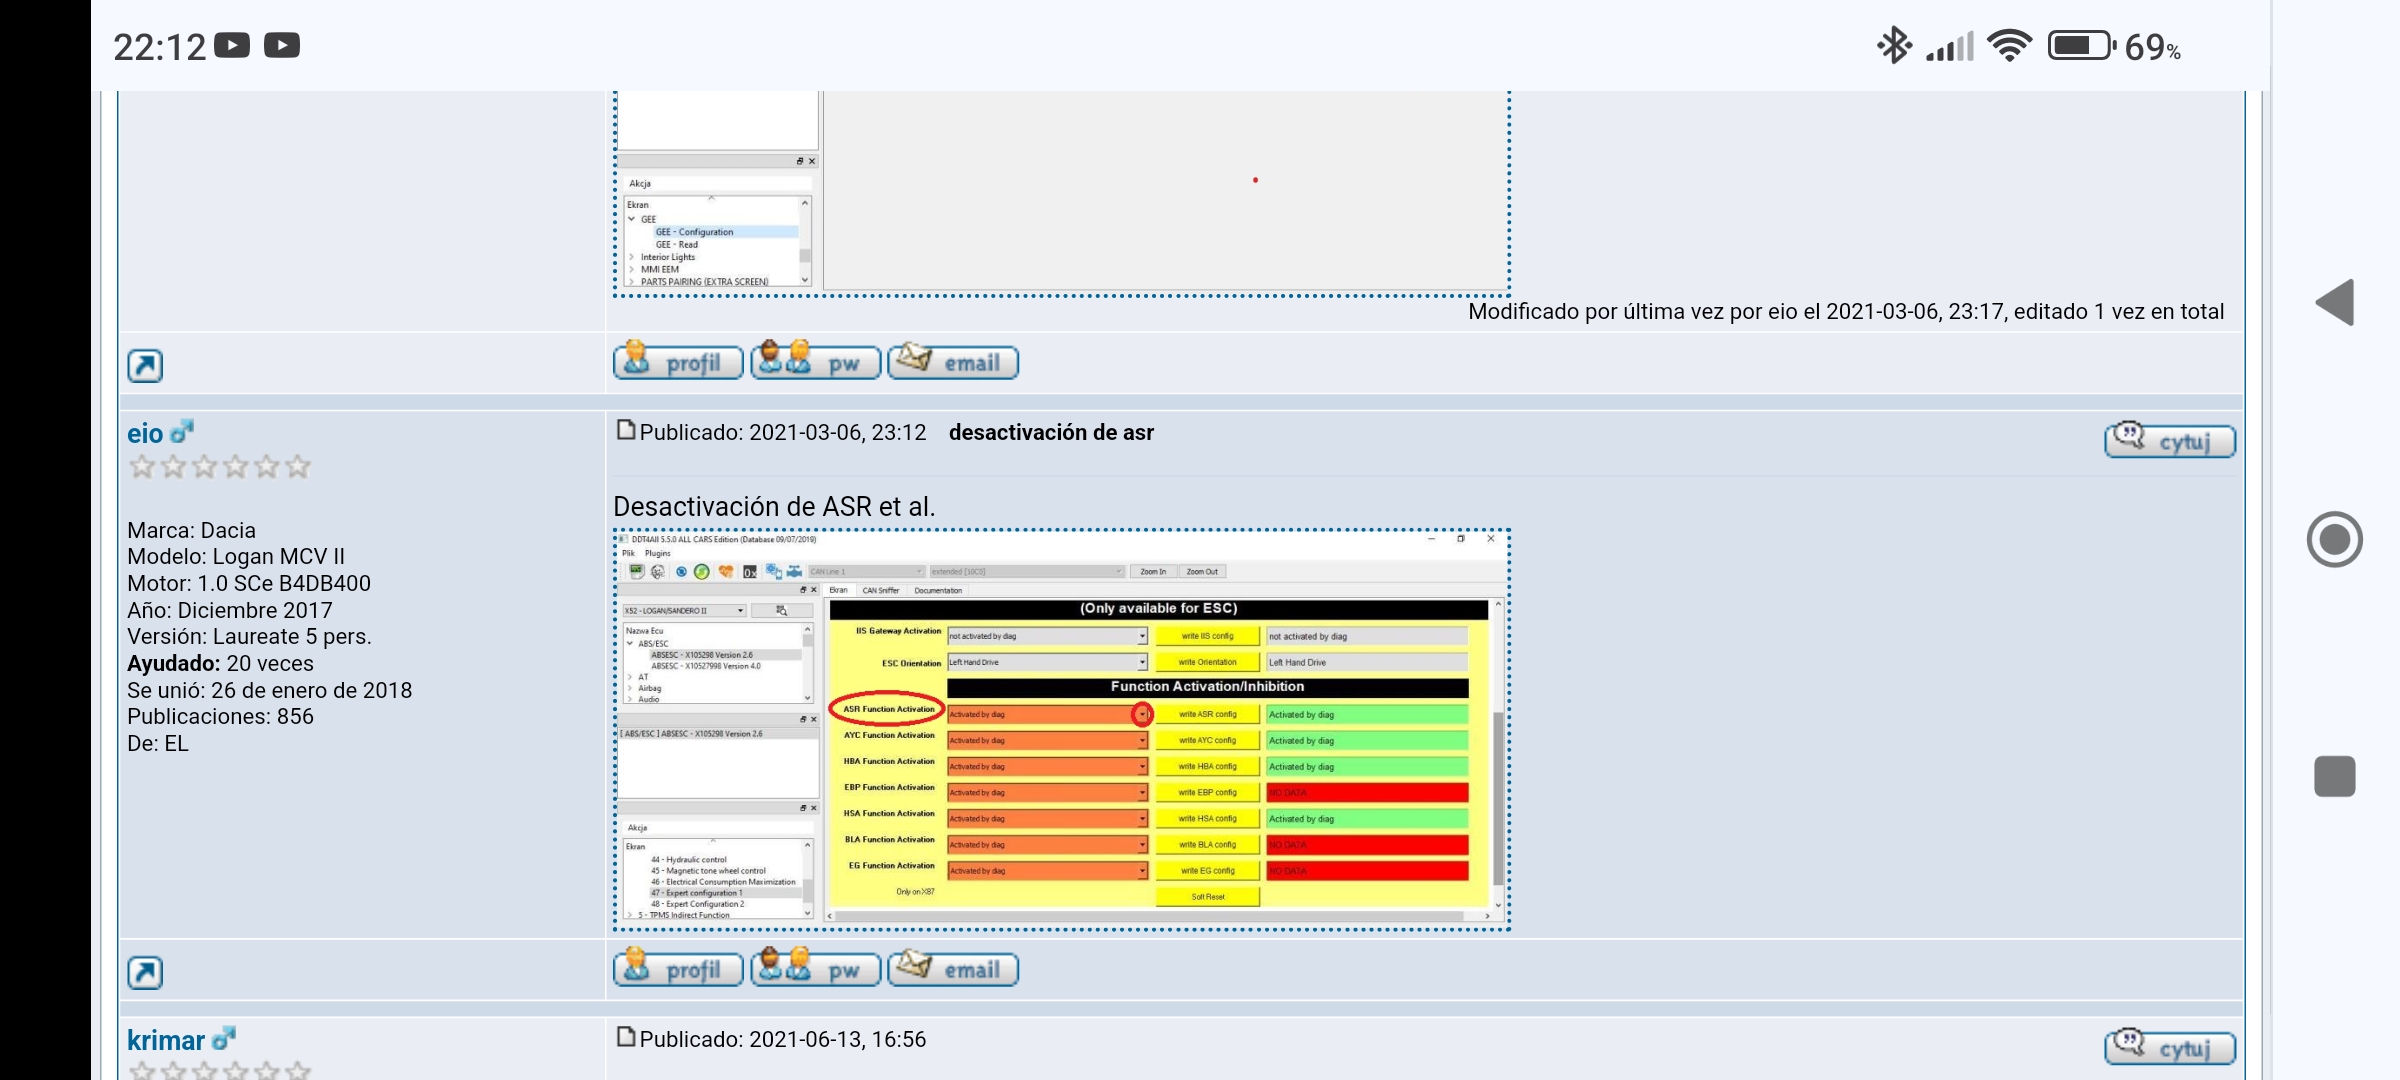2400x1080 pixels.
Task: Click the profil button in eio's post
Action: pos(678,969)
